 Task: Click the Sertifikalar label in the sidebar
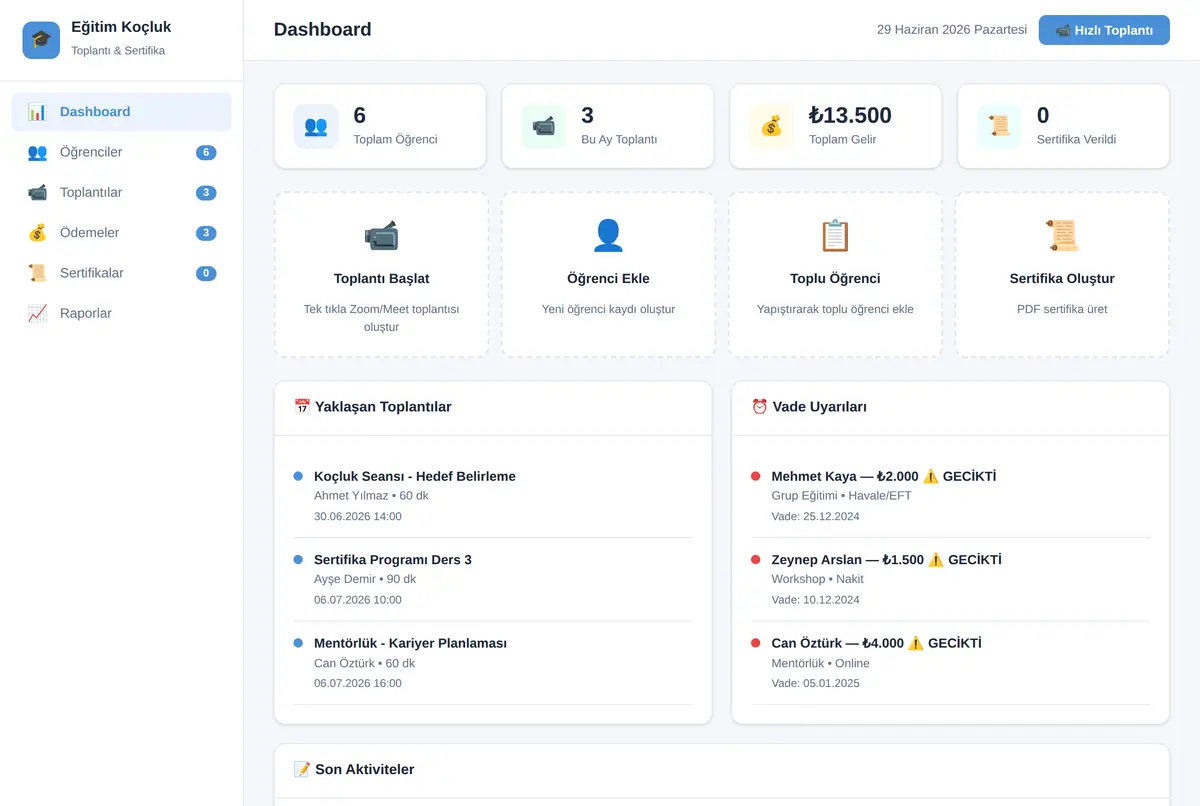pos(92,273)
